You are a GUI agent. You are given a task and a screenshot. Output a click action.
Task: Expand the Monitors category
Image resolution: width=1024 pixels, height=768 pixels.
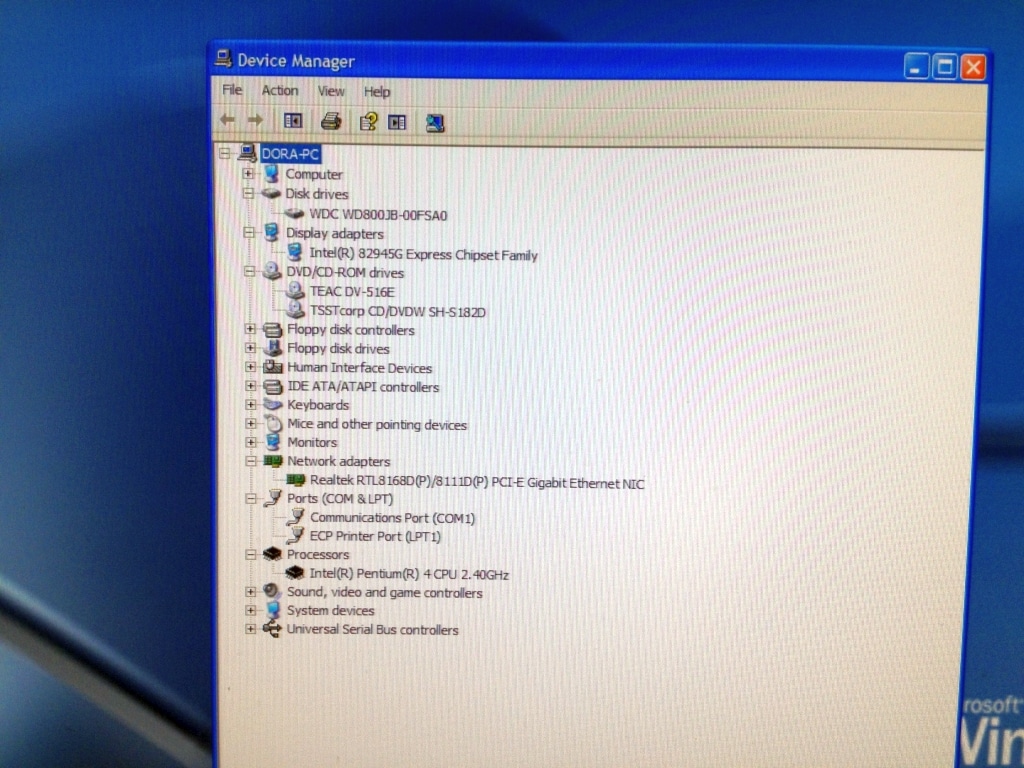(x=250, y=442)
